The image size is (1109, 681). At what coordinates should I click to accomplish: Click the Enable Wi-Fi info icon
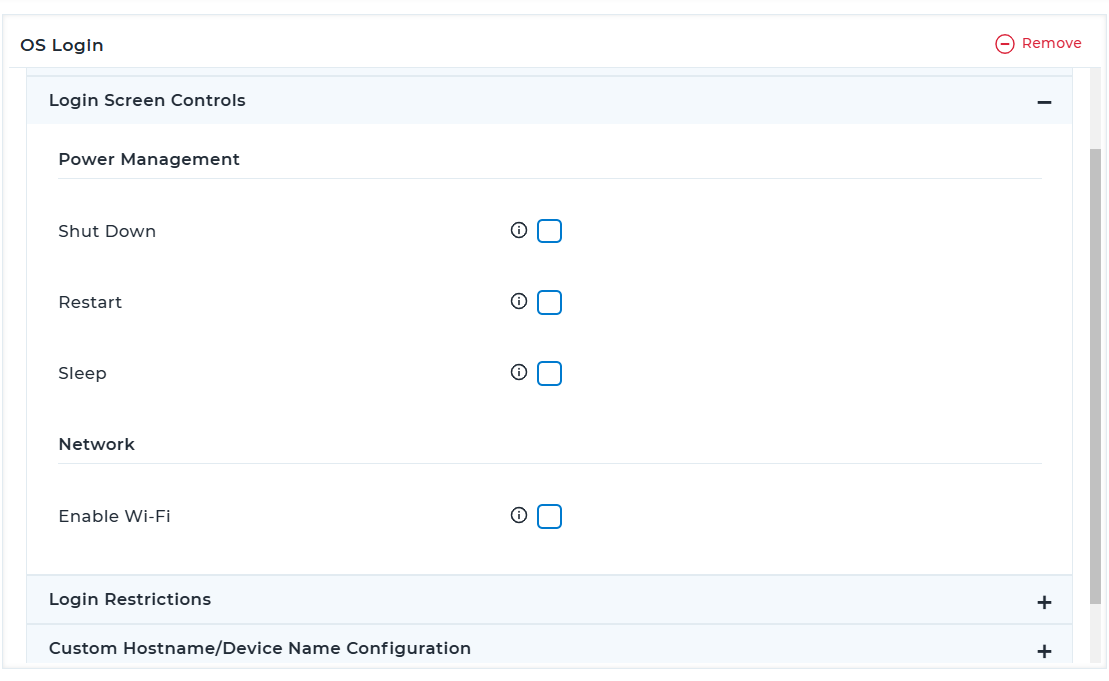pos(518,515)
